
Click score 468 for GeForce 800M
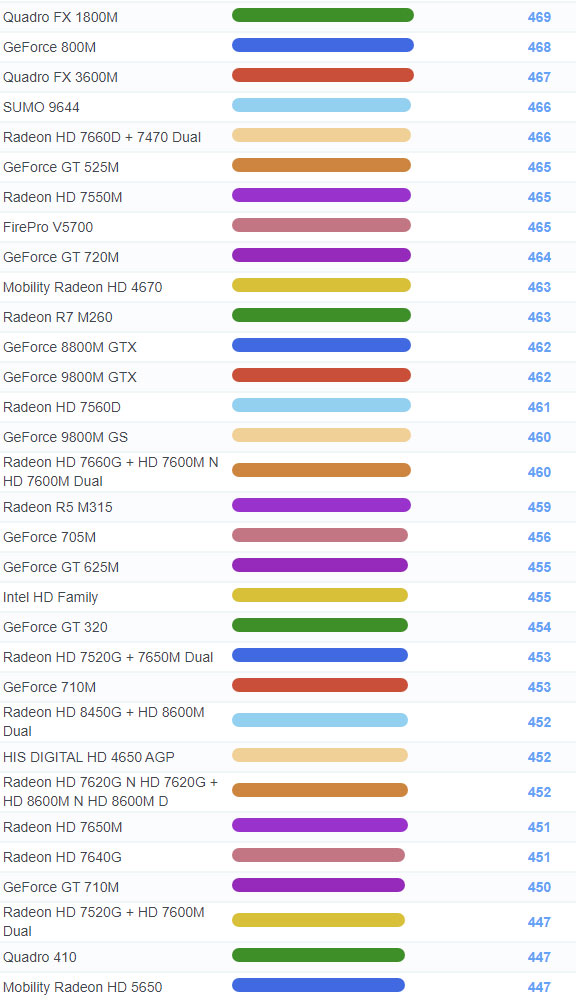click(539, 47)
